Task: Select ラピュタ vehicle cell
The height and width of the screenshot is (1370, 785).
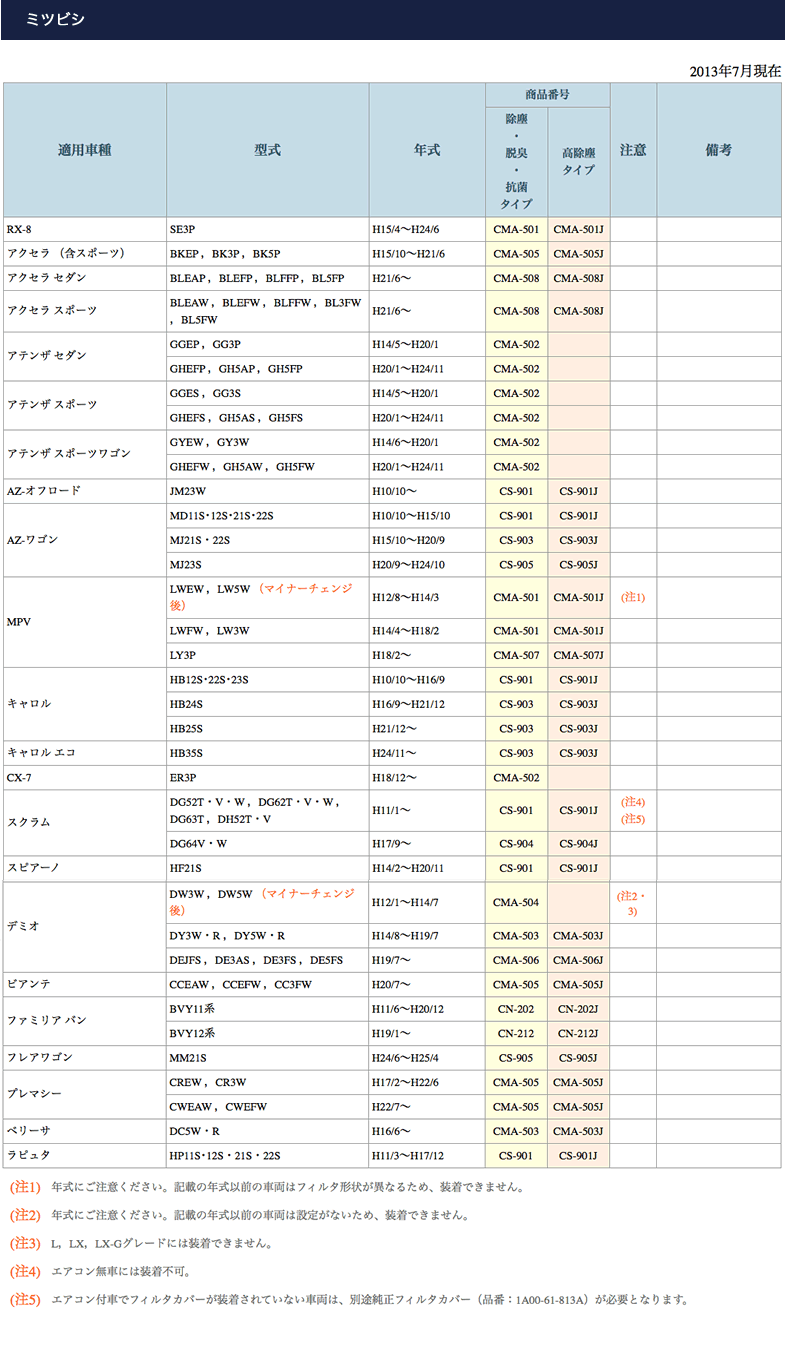Action: coord(85,1155)
